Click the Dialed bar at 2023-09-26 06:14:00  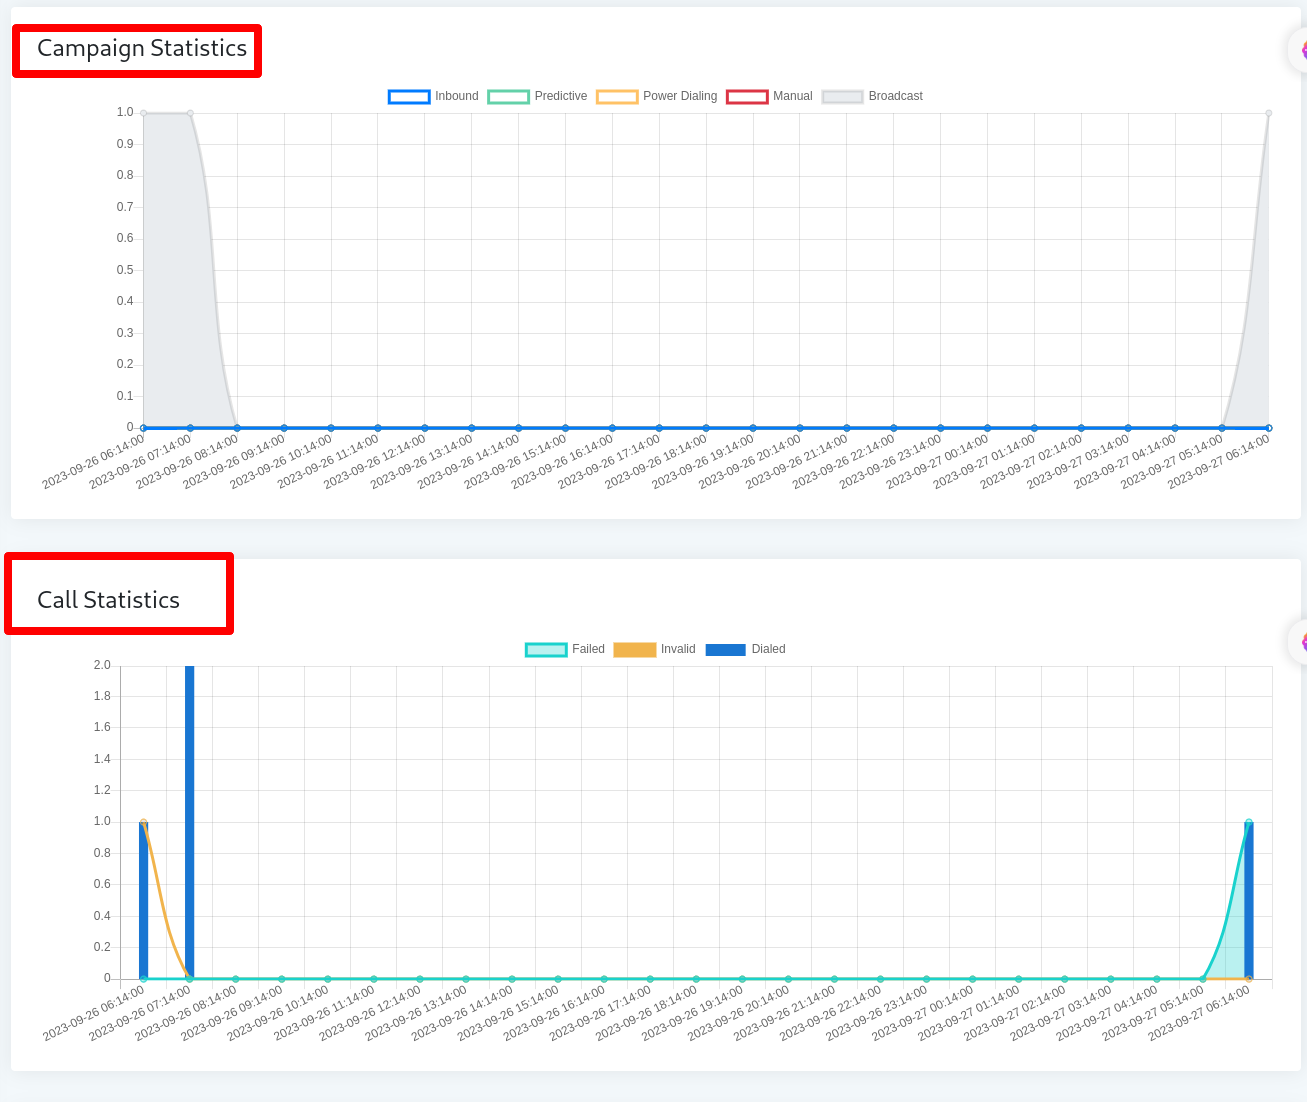click(x=143, y=900)
